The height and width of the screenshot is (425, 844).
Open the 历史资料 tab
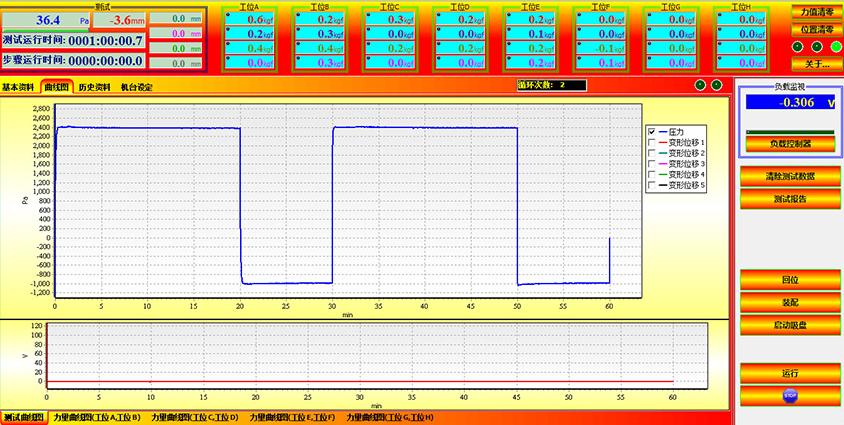[x=95, y=88]
